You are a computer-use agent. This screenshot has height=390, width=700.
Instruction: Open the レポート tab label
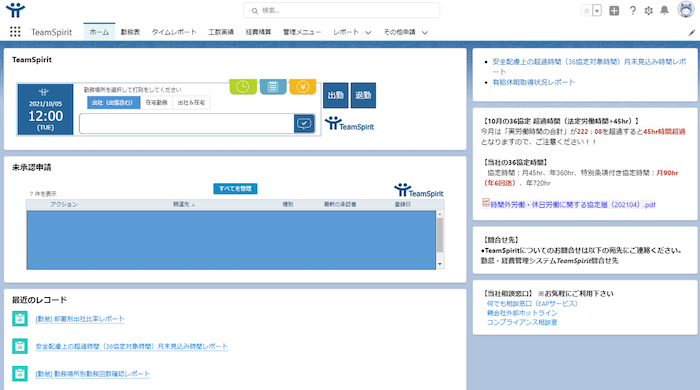point(346,32)
